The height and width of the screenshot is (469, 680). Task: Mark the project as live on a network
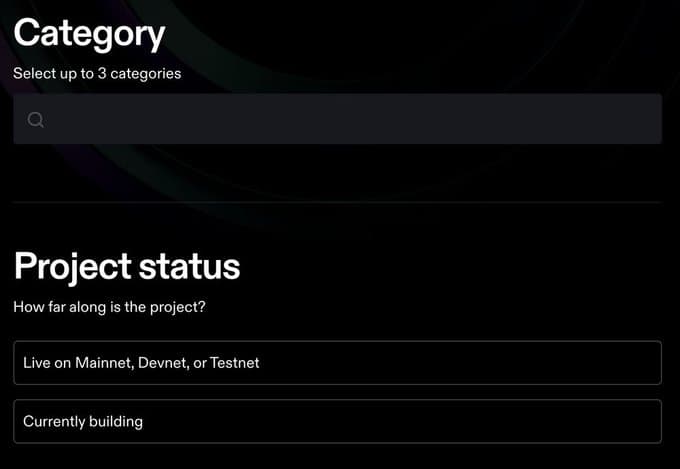coord(141,363)
